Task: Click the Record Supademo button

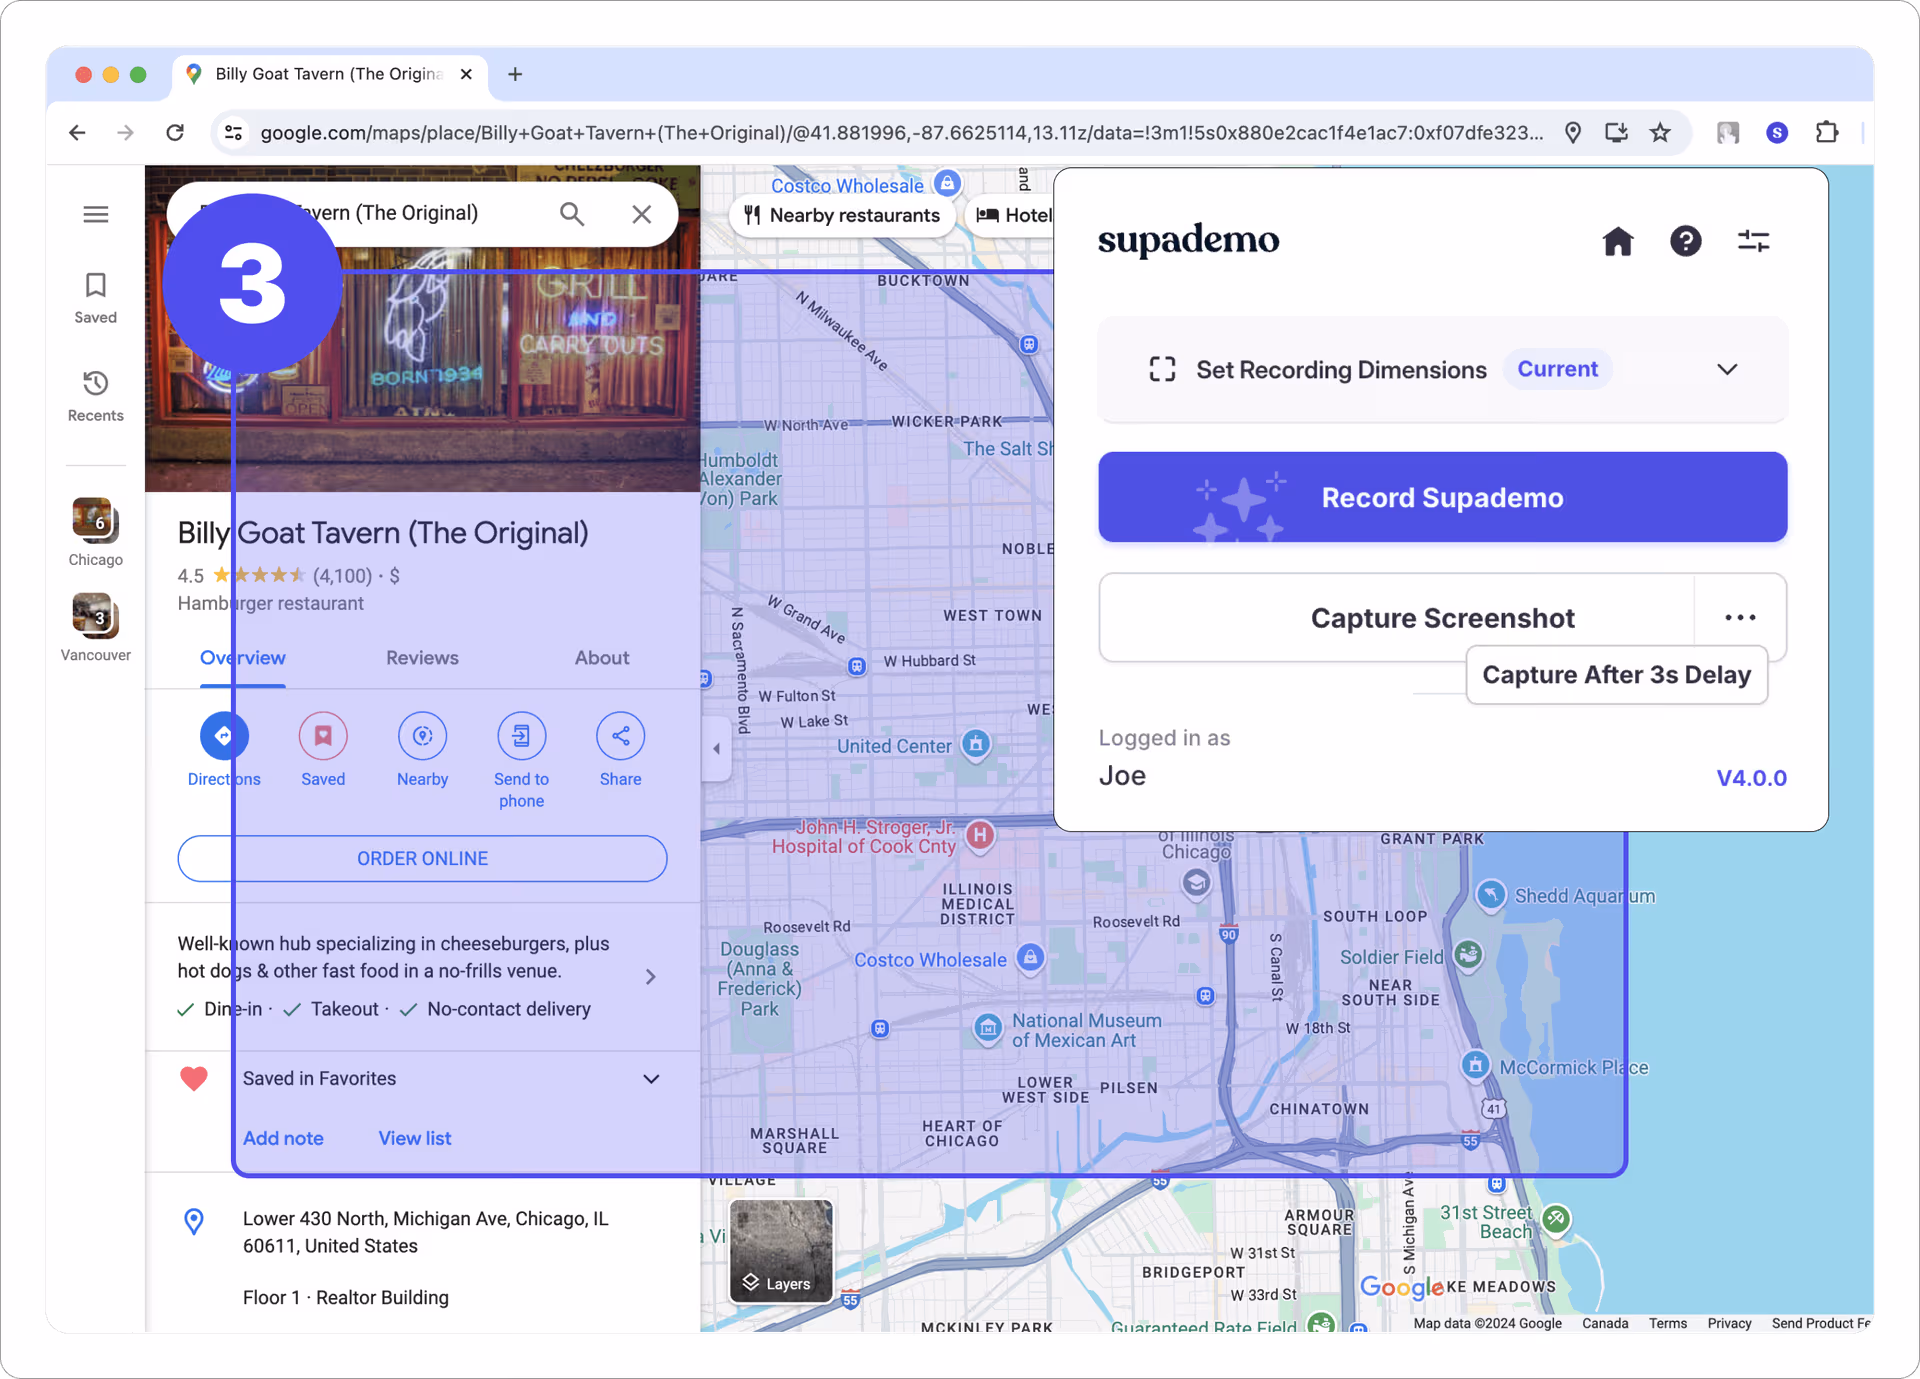Action: click(x=1442, y=497)
